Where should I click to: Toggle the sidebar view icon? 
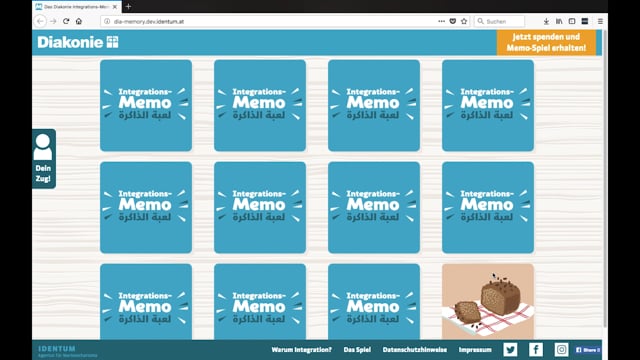coord(572,21)
